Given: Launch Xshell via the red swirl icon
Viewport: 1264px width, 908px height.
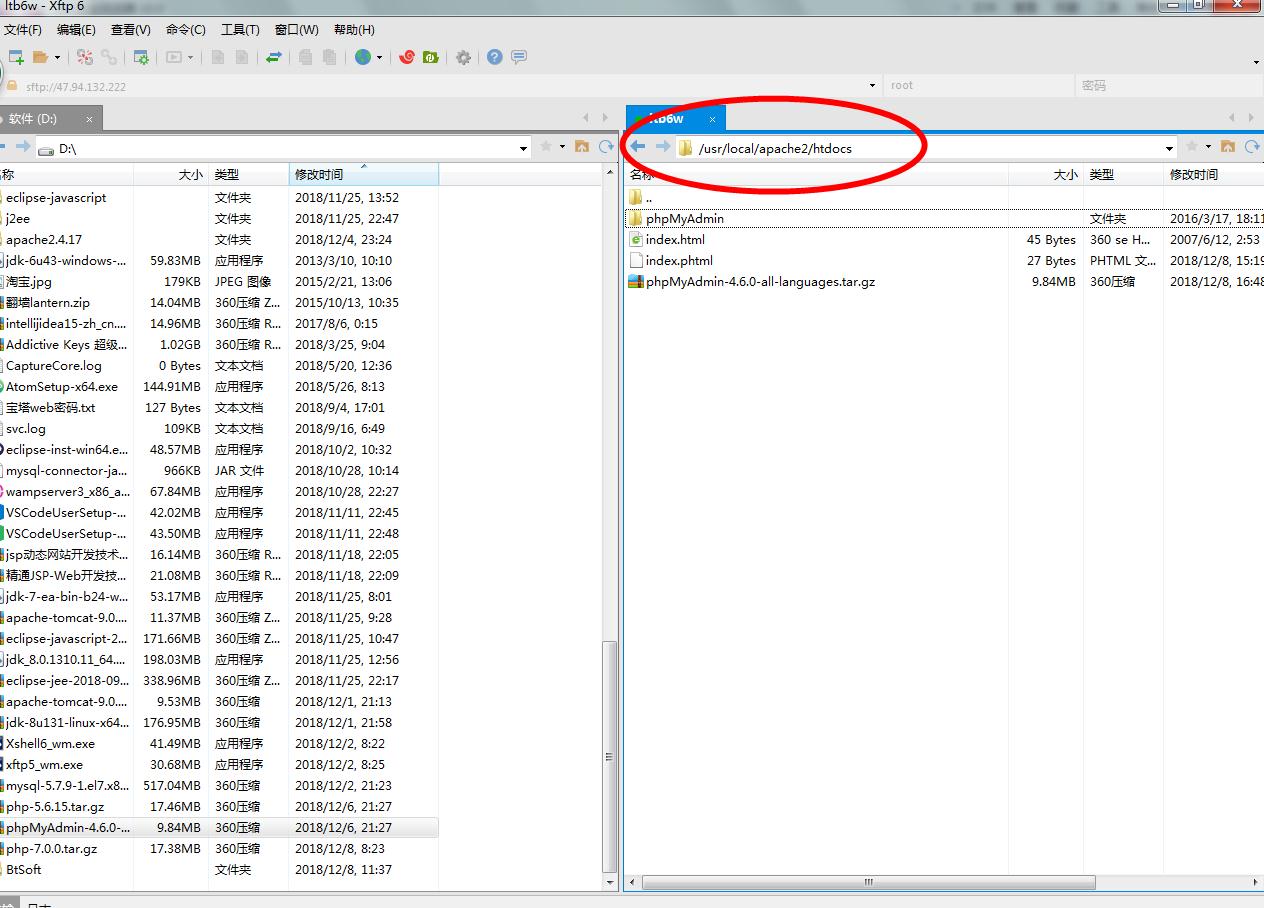Looking at the screenshot, I should 407,58.
